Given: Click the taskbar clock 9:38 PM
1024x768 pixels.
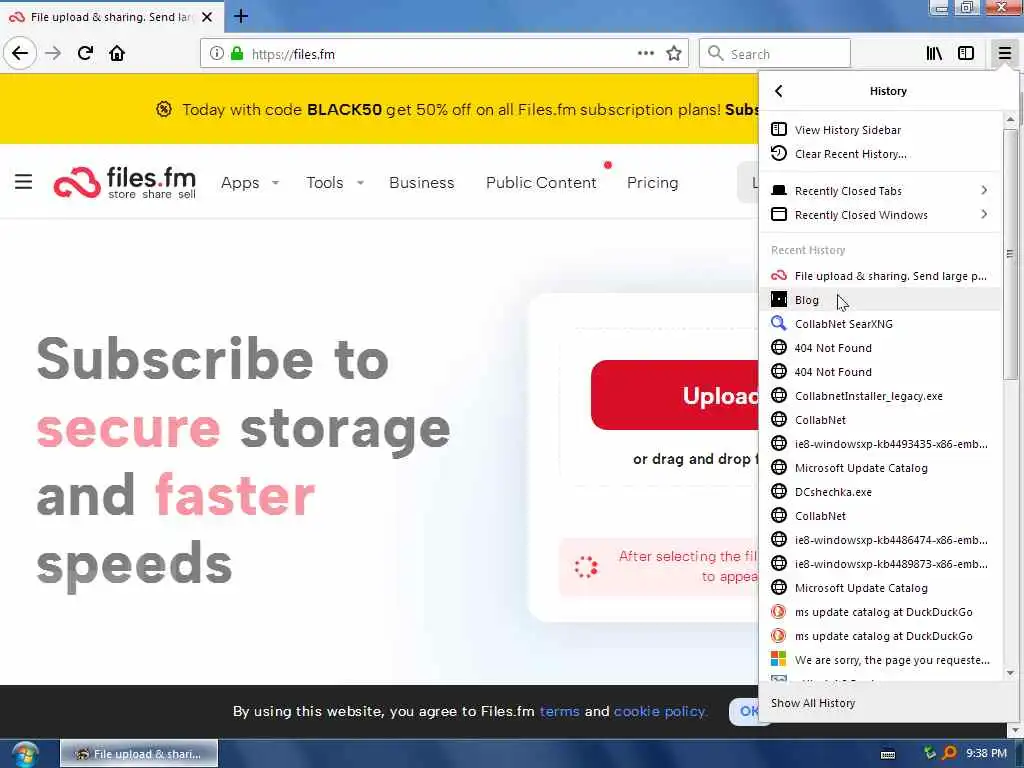Looking at the screenshot, I should point(986,754).
